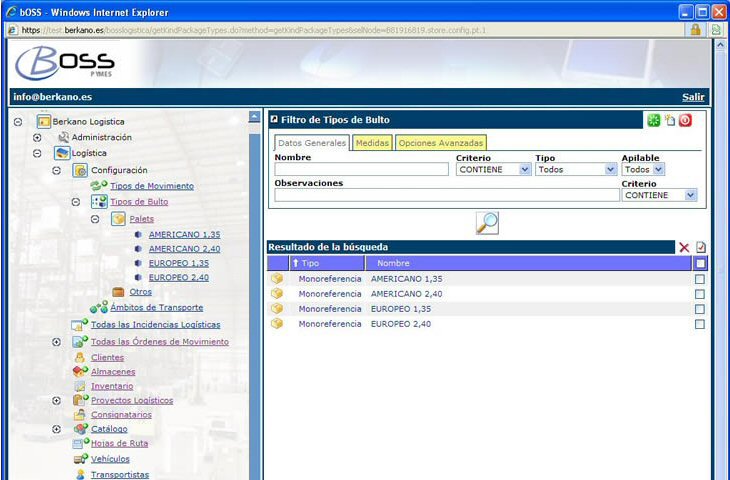The width and height of the screenshot is (730, 480).
Task: Collapse the Palets tree node
Action: (x=95, y=219)
